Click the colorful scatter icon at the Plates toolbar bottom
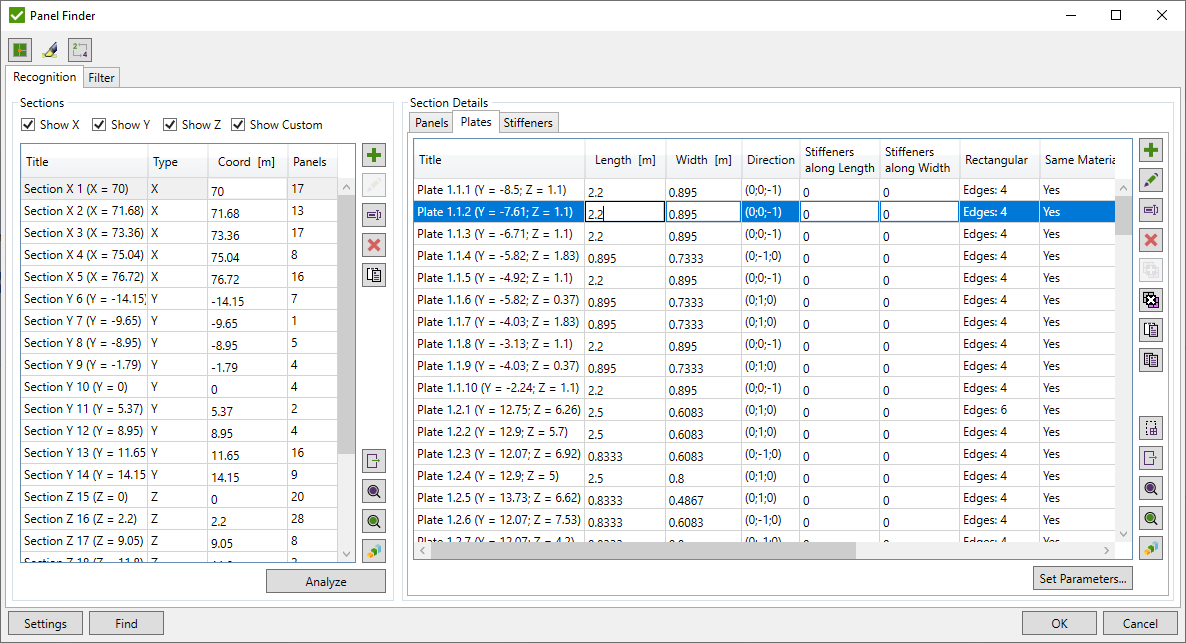This screenshot has width=1186, height=643. point(1151,547)
